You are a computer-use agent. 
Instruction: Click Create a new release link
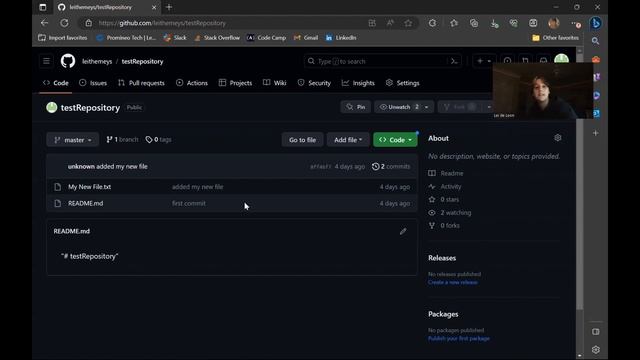pyautogui.click(x=453, y=282)
